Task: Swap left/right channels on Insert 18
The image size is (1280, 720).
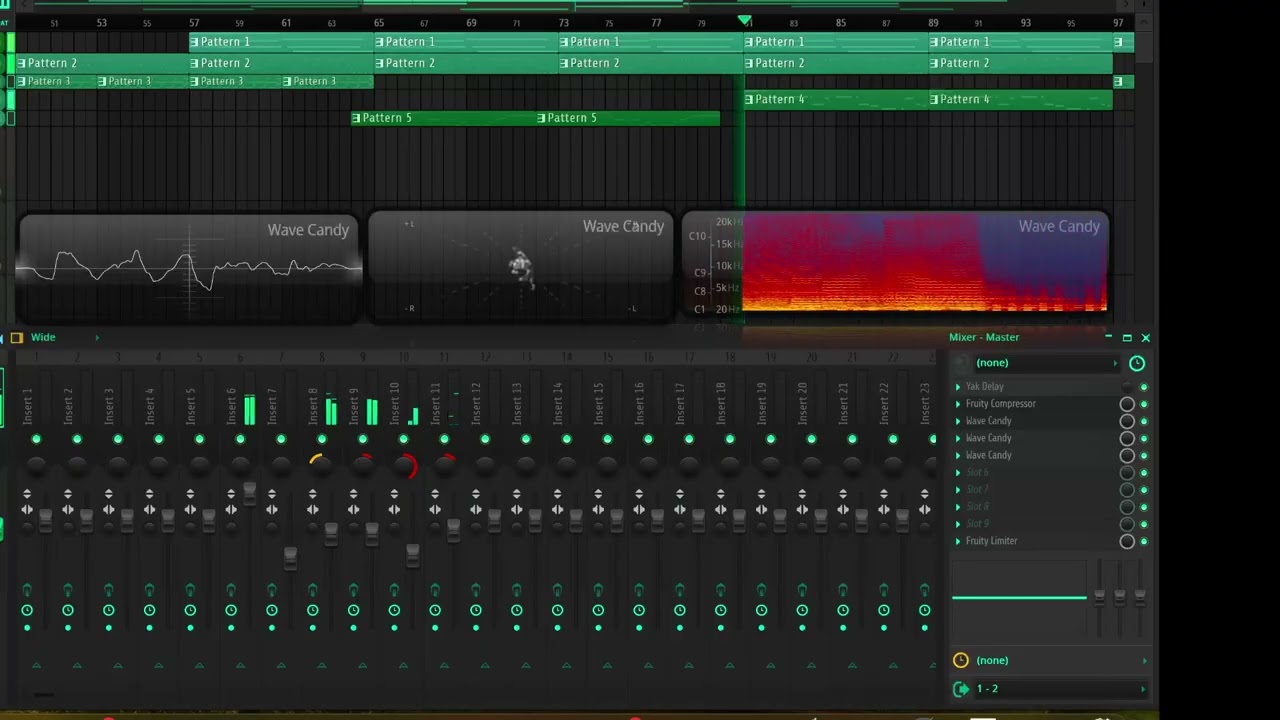Action: (720, 510)
